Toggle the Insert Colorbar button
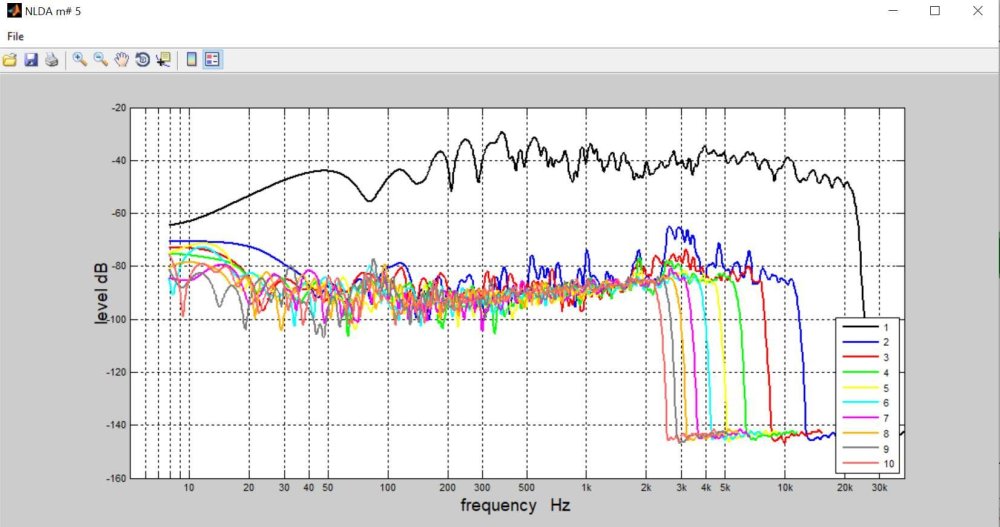This screenshot has width=1000, height=527. (x=191, y=60)
